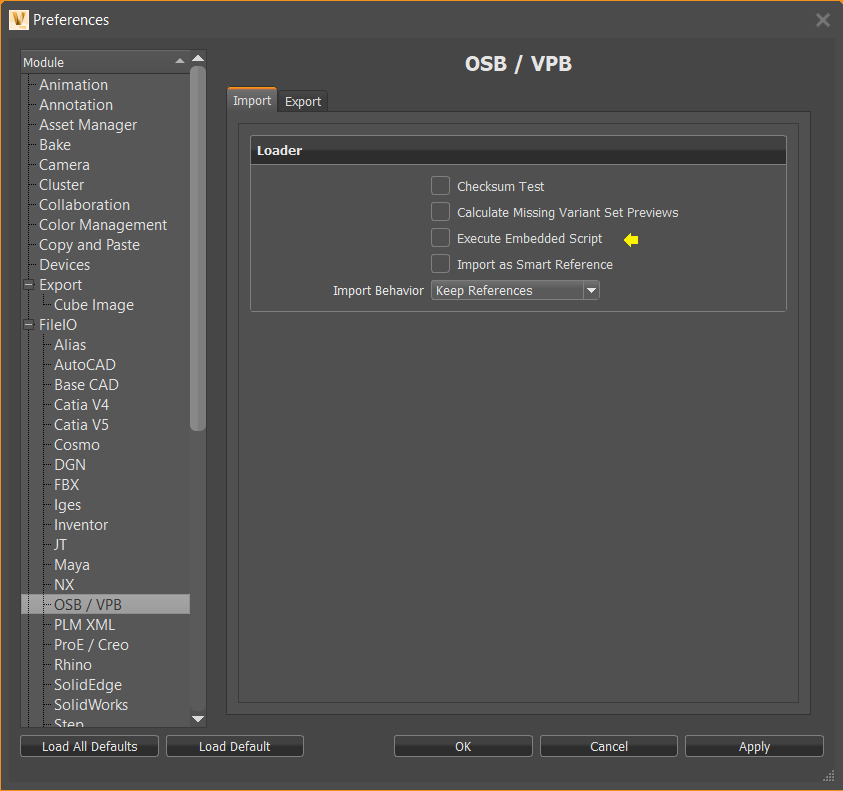843x791 pixels.
Task: Select the Import tab
Action: click(251, 100)
